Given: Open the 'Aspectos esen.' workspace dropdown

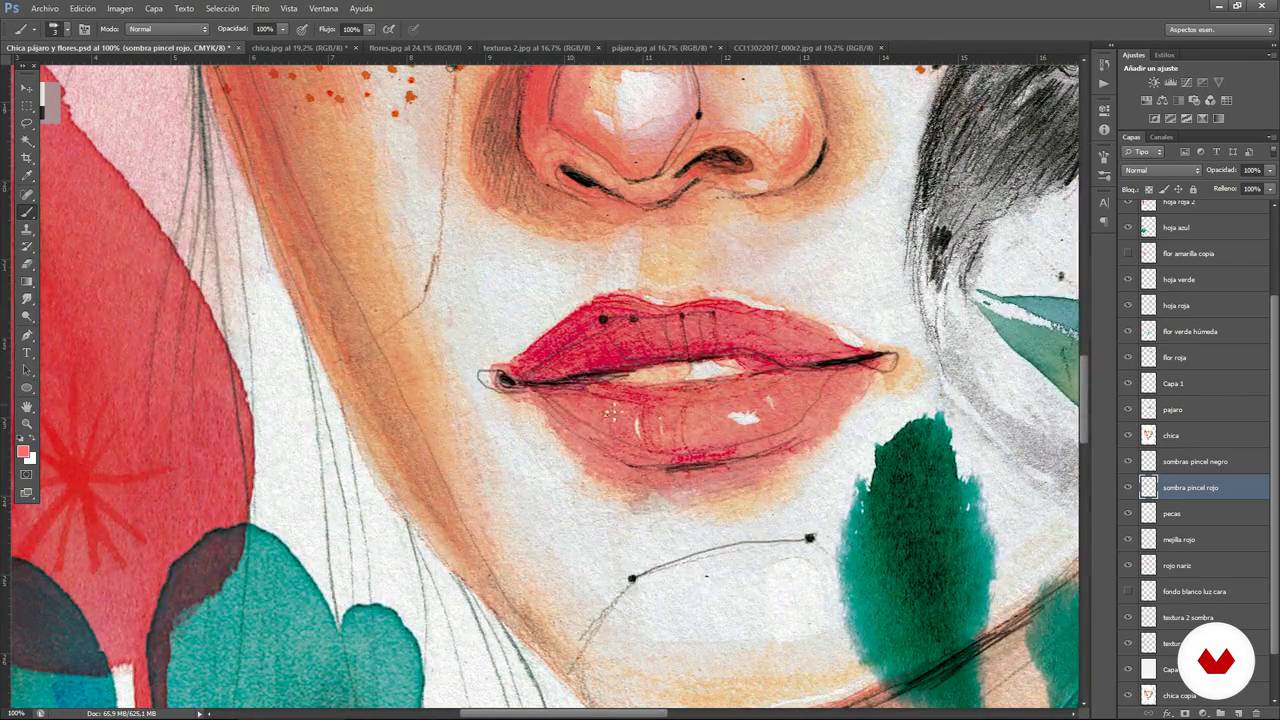Looking at the screenshot, I should 1219,29.
